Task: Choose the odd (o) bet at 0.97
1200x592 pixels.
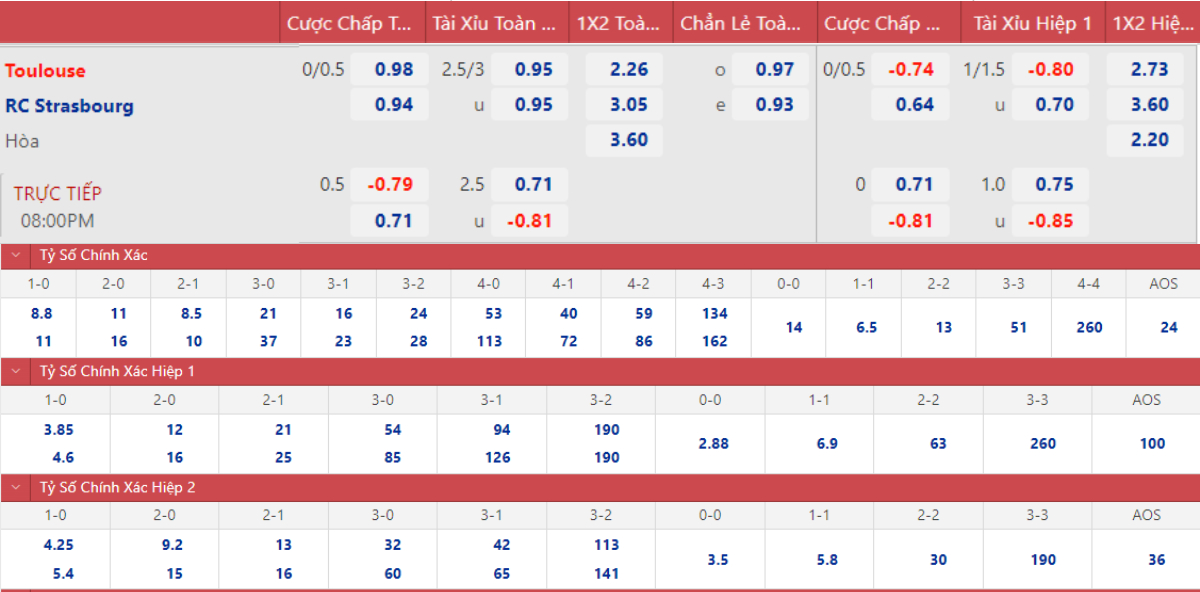Action: [774, 70]
